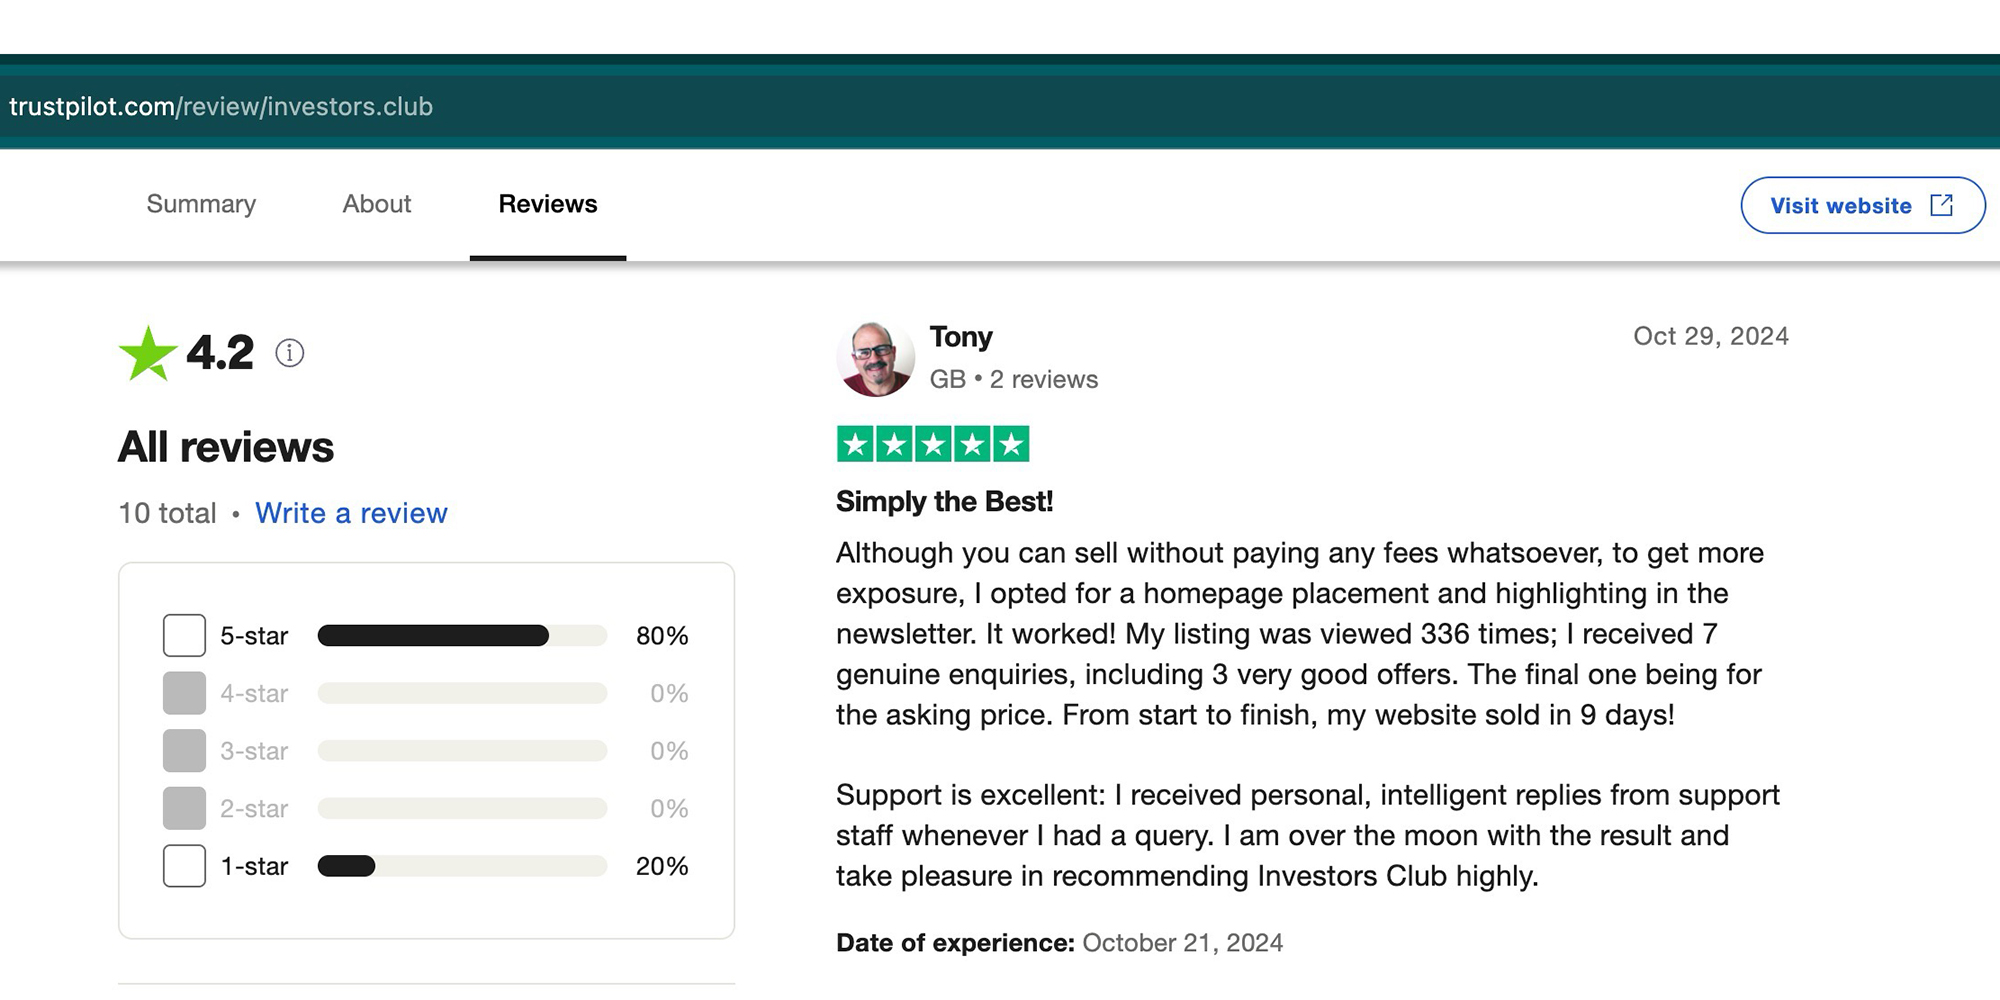Switch to the Summary tab
This screenshot has height=1000, width=2000.
point(201,204)
